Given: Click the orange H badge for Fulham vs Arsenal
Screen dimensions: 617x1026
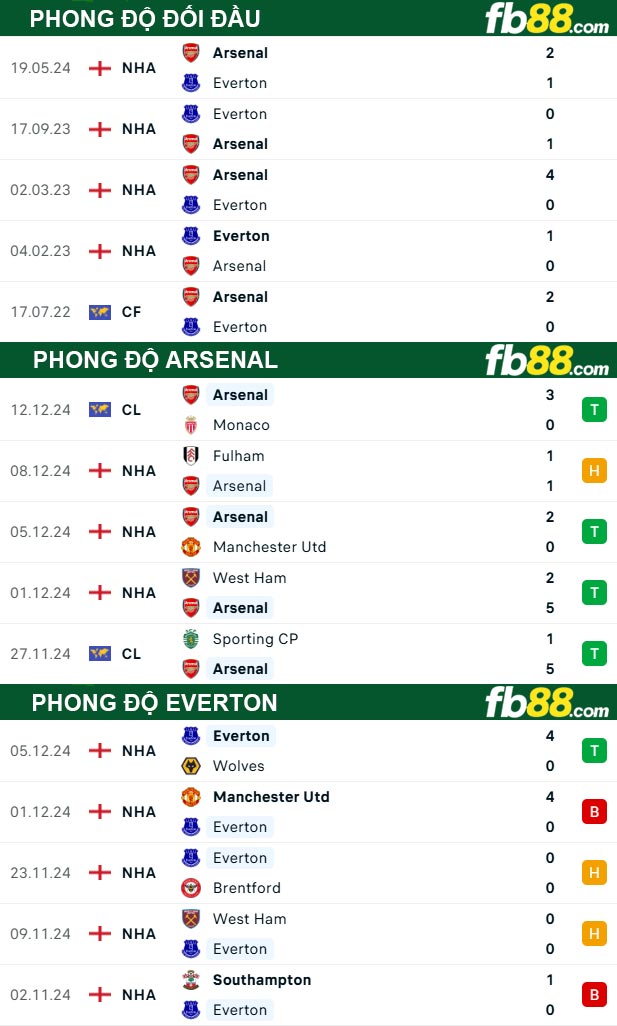Looking at the screenshot, I should (x=594, y=471).
